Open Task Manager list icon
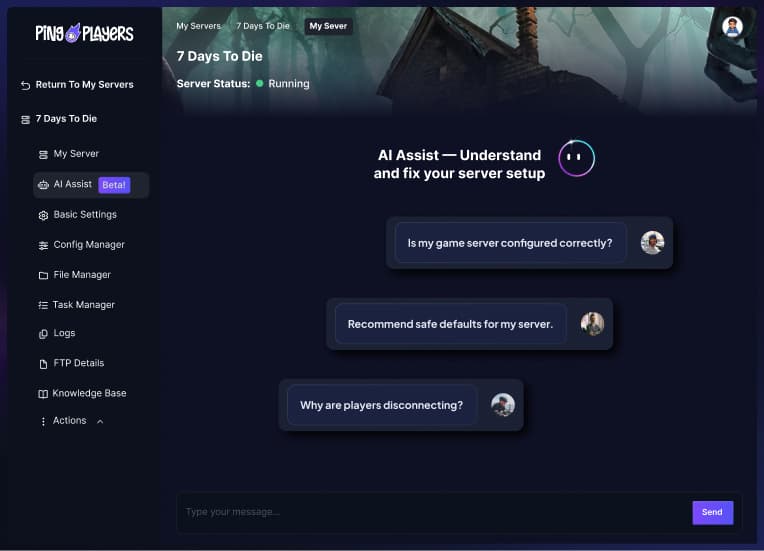The image size is (764, 551). click(43, 305)
